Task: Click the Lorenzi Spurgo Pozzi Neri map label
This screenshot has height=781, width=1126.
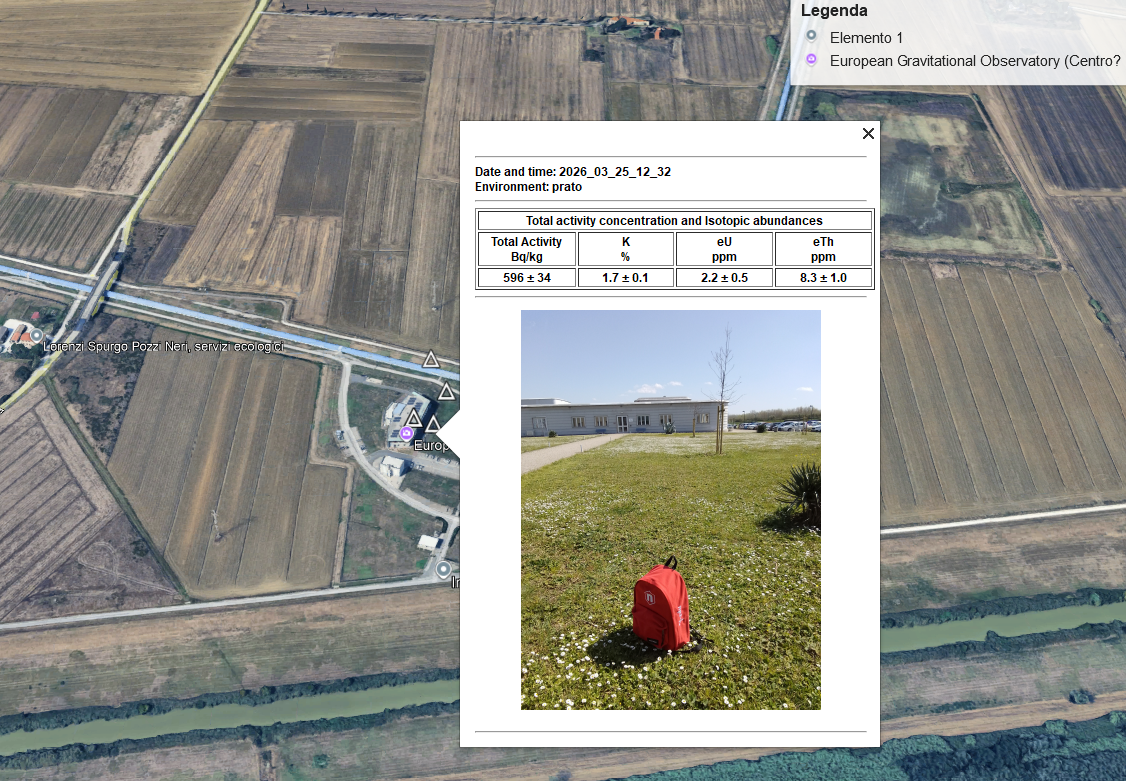Action: [163, 347]
